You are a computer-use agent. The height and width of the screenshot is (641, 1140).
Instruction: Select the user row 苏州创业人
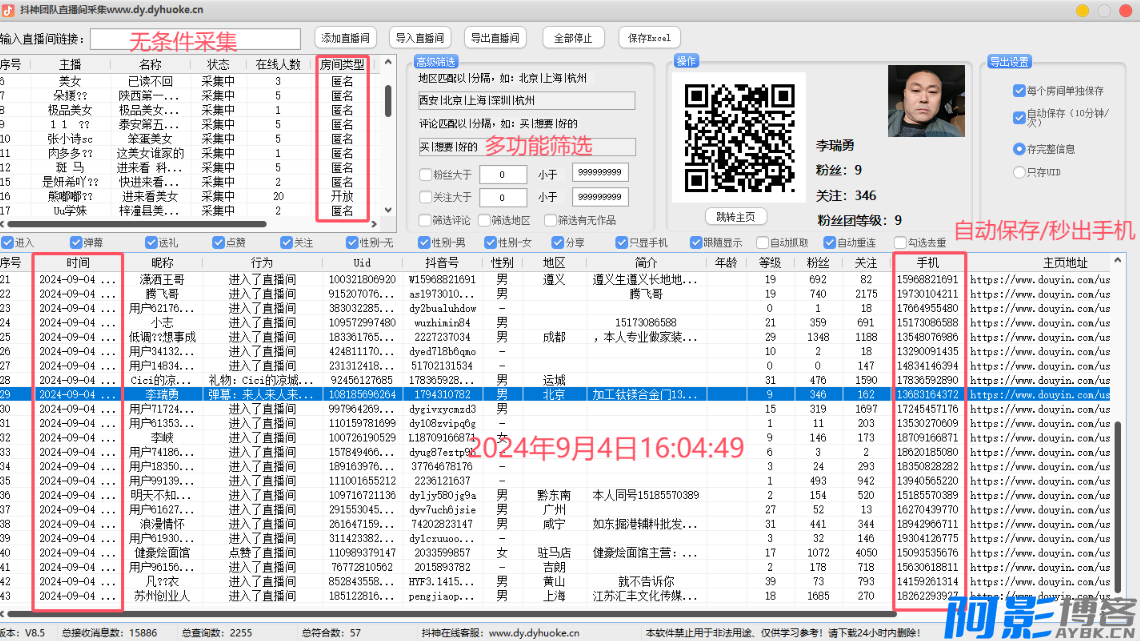[555, 596]
